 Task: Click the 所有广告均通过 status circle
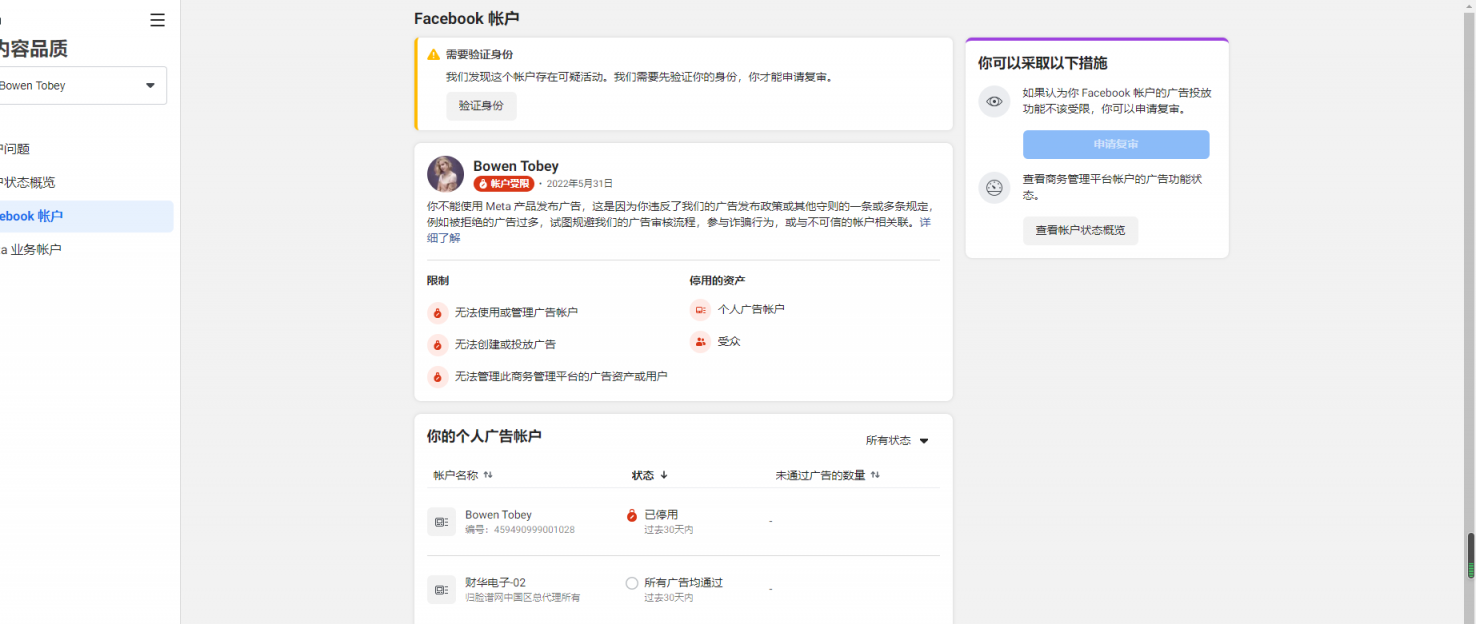tap(632, 583)
